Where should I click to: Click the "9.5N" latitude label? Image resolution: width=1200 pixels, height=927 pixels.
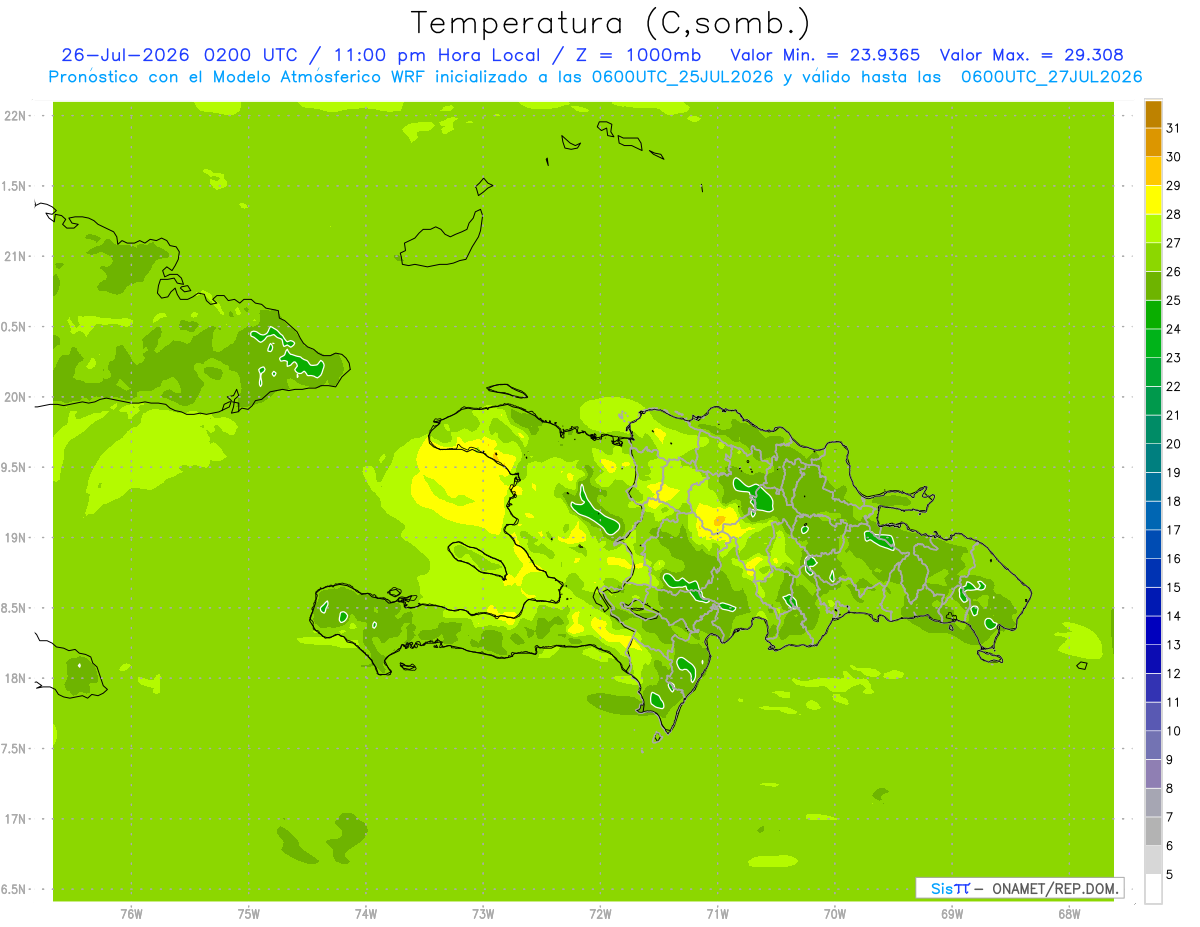pos(15,467)
